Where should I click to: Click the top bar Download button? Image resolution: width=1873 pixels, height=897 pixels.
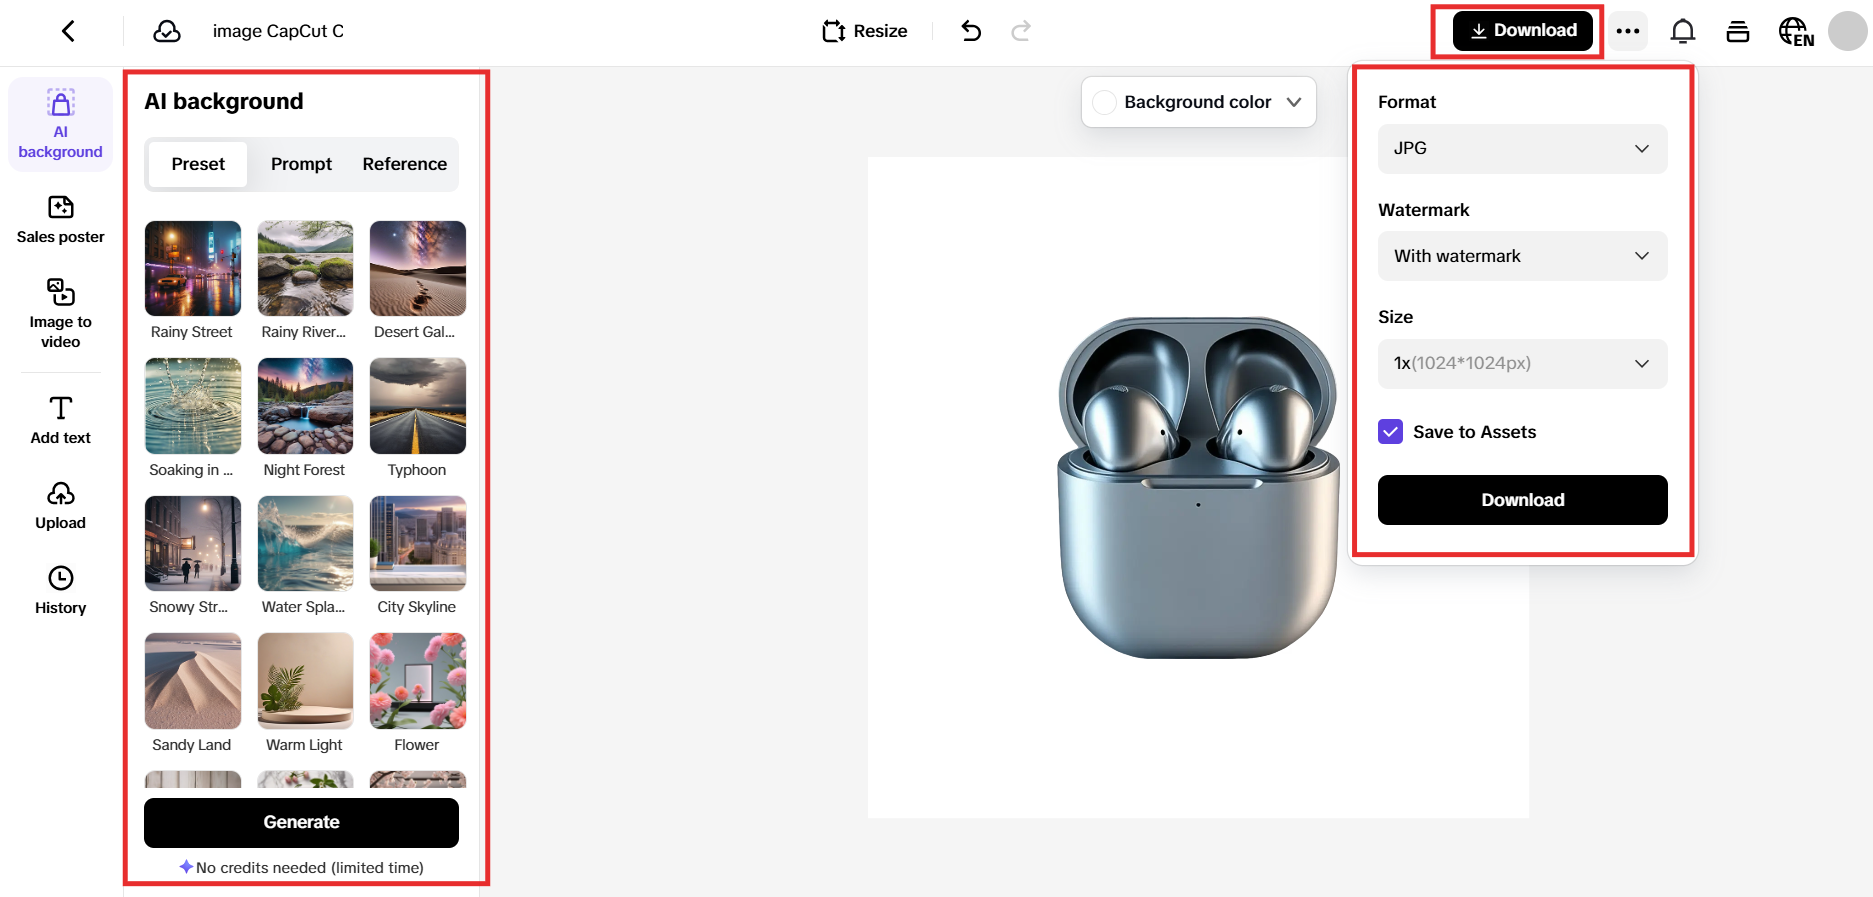[x=1522, y=31]
